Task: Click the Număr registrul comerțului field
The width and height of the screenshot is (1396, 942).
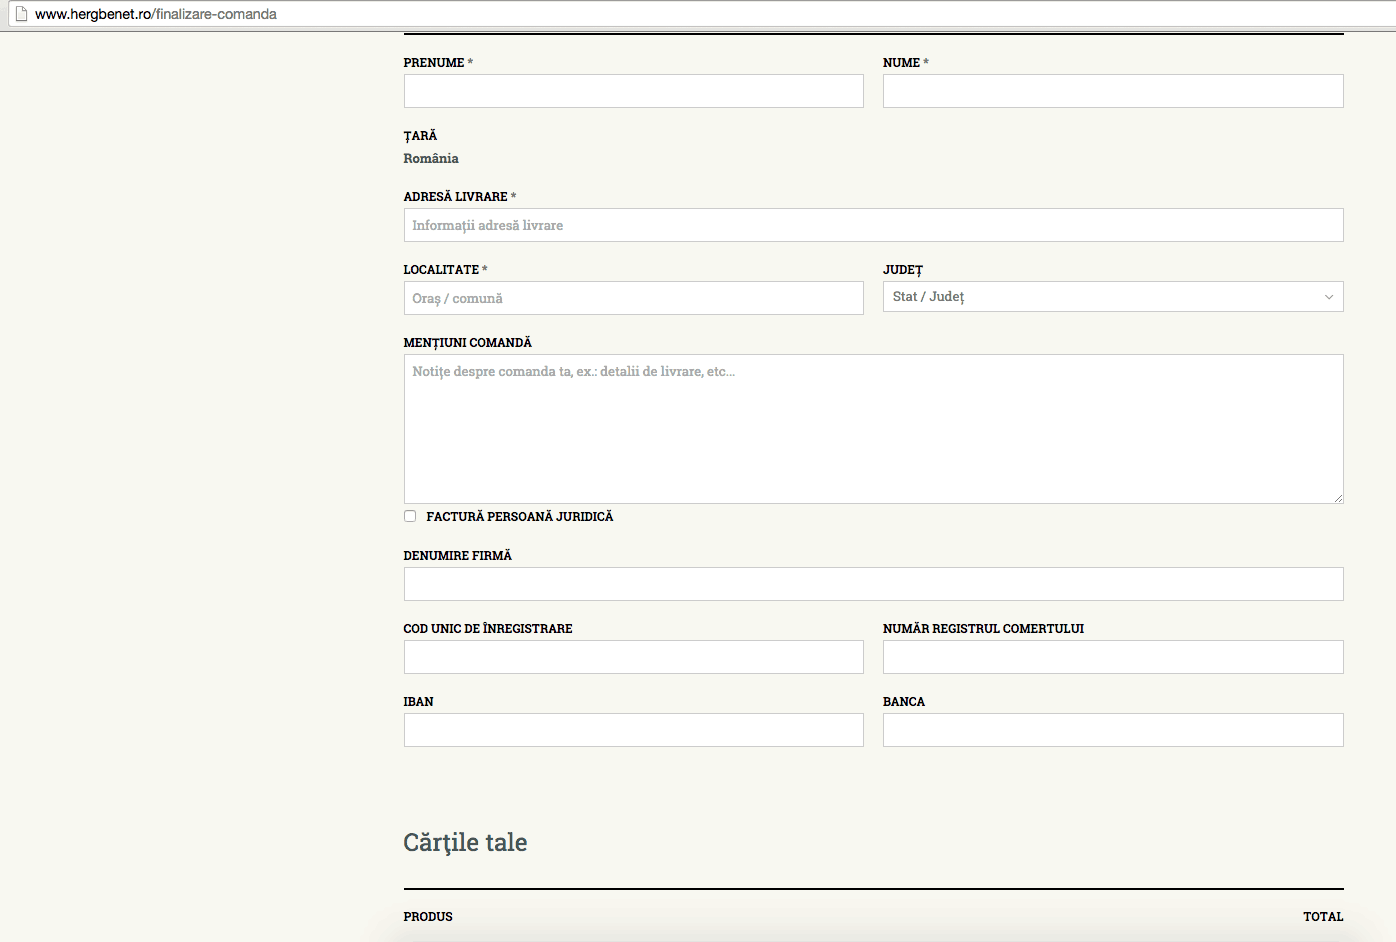Action: 1112,657
